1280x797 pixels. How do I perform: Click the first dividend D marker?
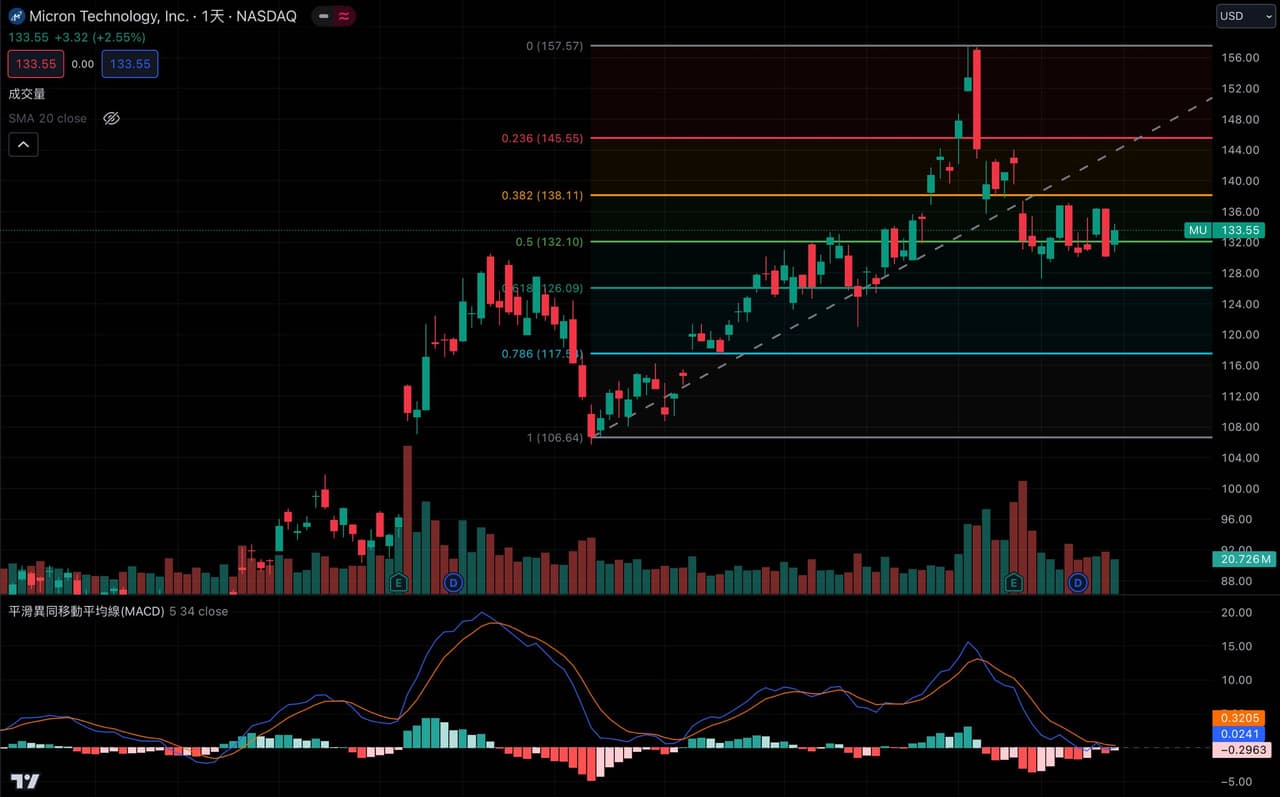(453, 582)
